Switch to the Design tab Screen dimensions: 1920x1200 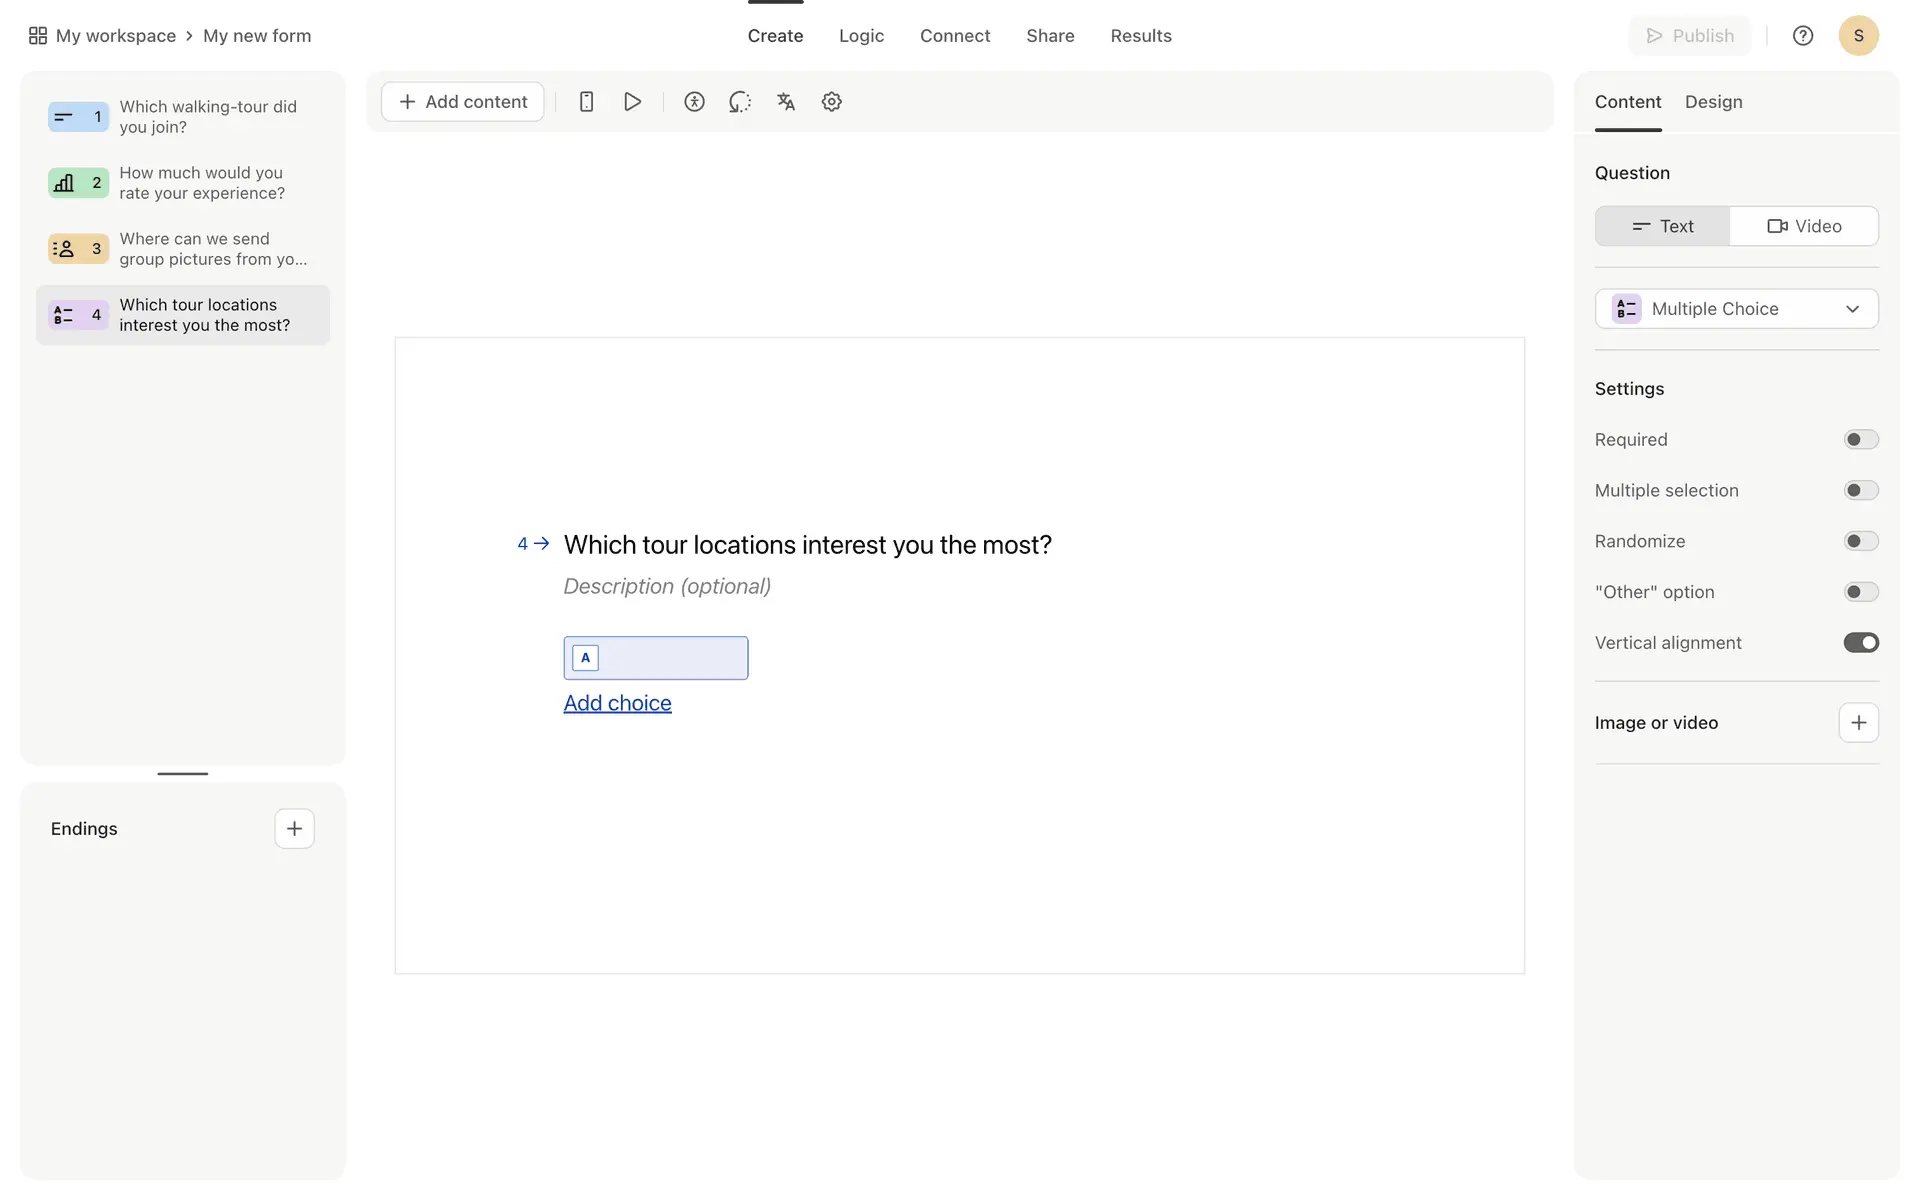[x=1713, y=102]
